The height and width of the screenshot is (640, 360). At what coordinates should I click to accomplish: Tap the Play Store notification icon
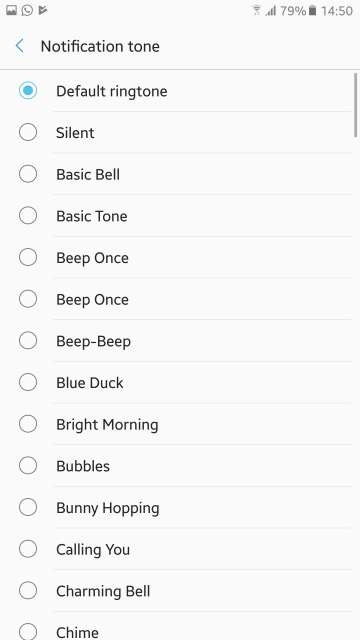tap(42, 11)
